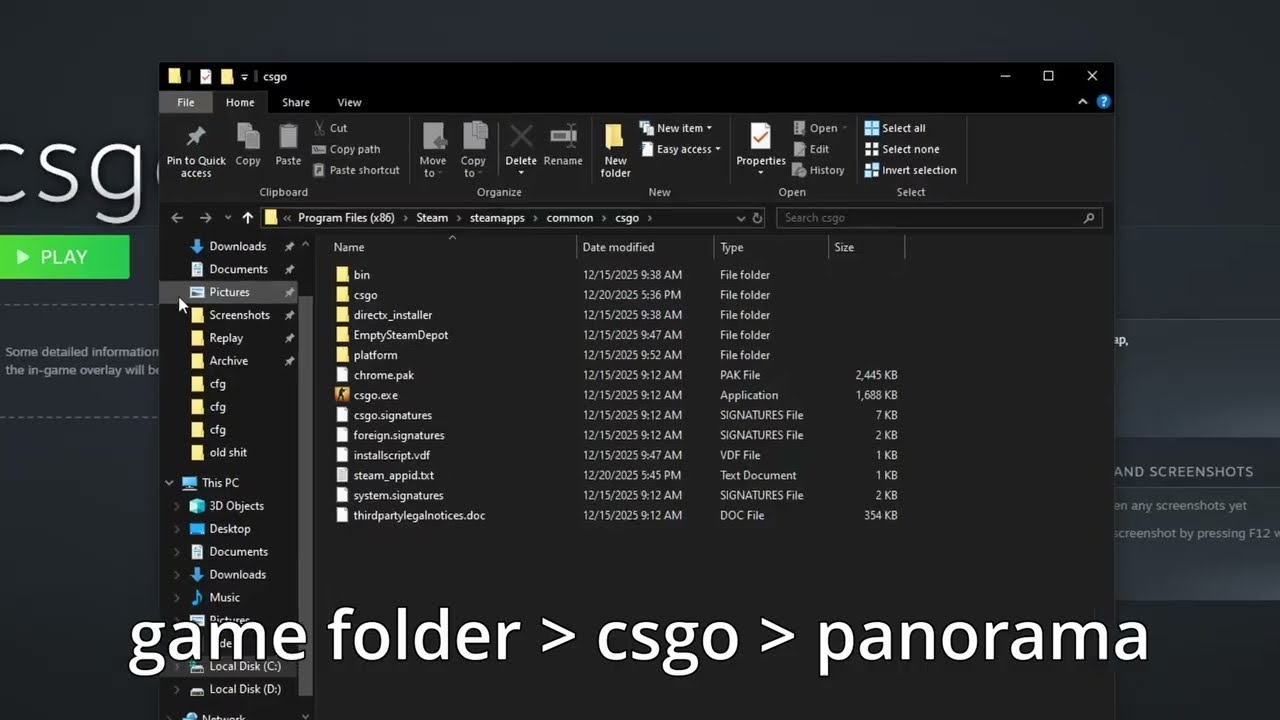
Task: Click the Steam breadcrumb segment
Action: [432, 218]
